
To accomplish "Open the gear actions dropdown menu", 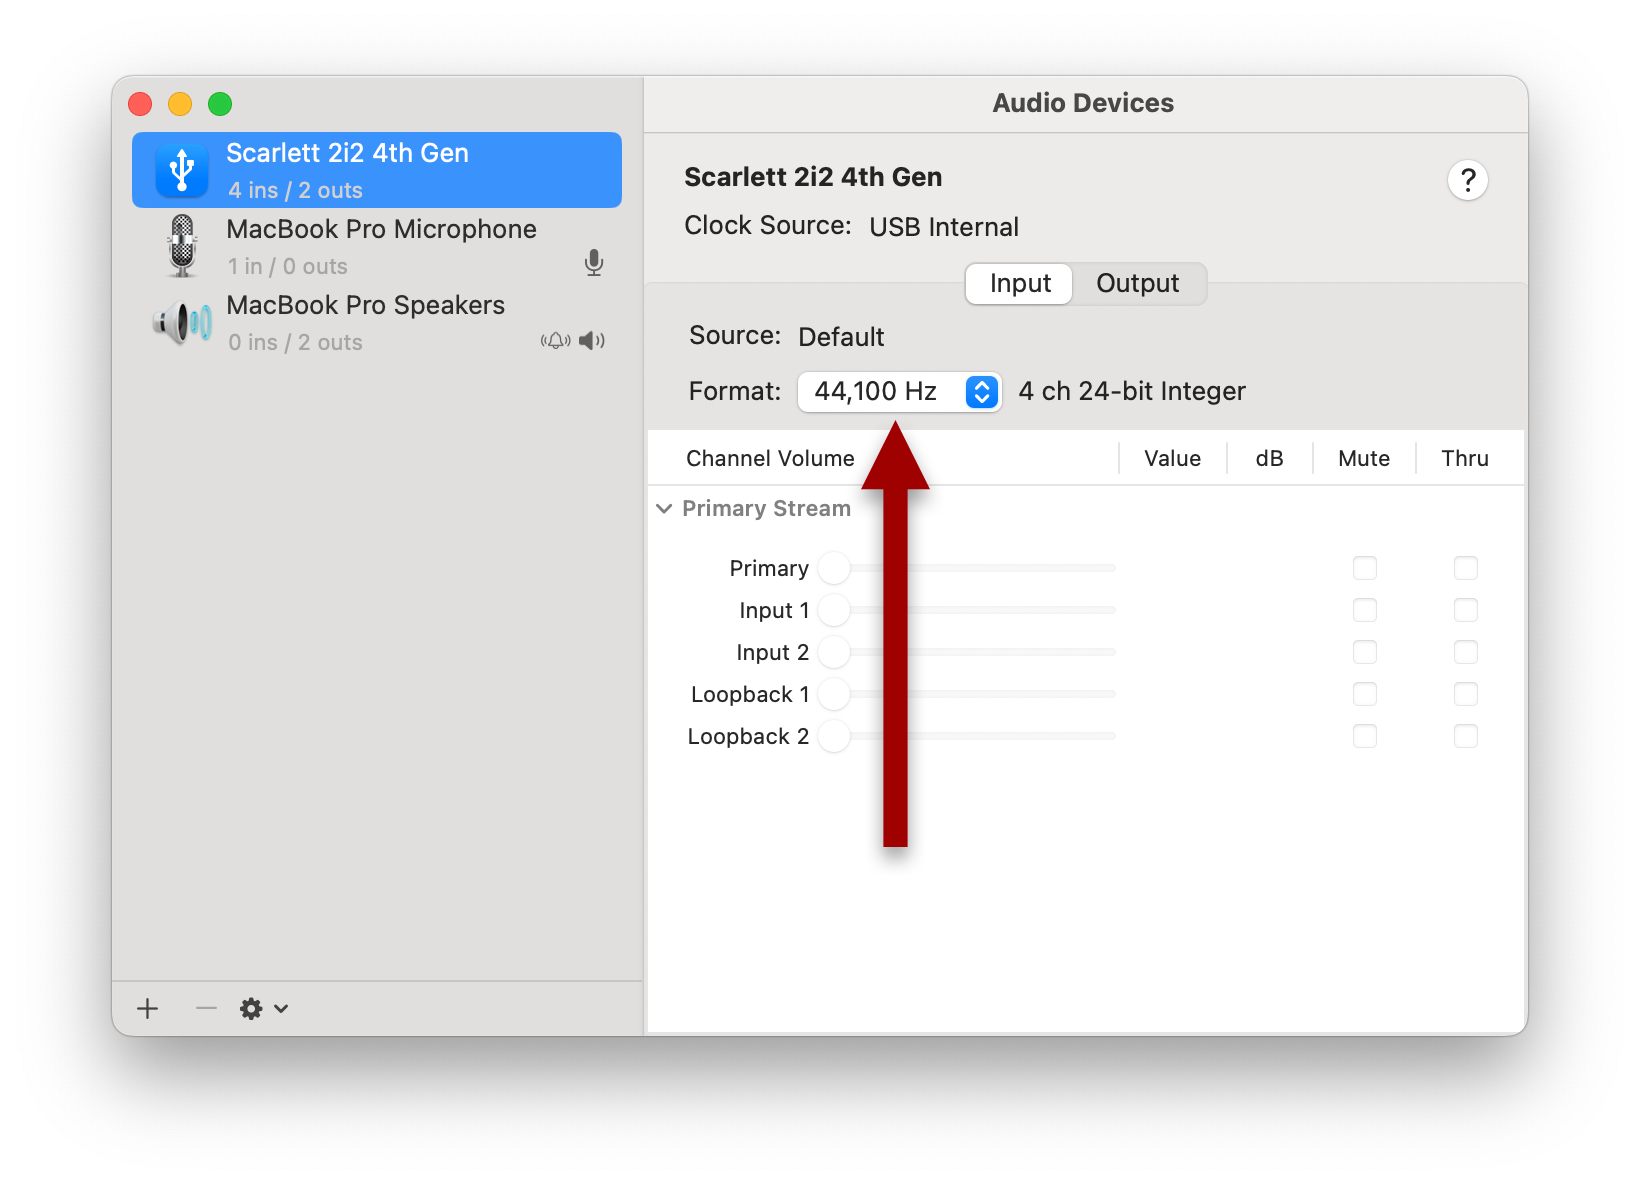I will click(264, 1008).
